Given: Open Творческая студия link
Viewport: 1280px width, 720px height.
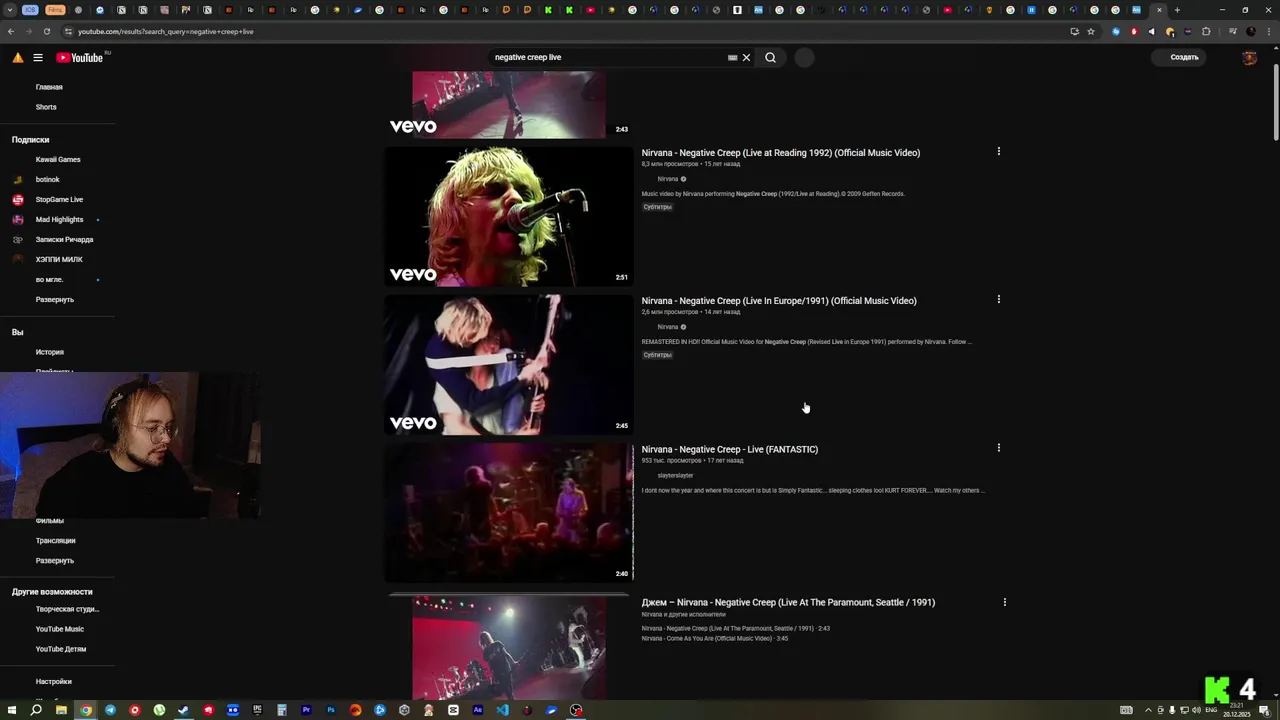Looking at the screenshot, I should (x=67, y=609).
